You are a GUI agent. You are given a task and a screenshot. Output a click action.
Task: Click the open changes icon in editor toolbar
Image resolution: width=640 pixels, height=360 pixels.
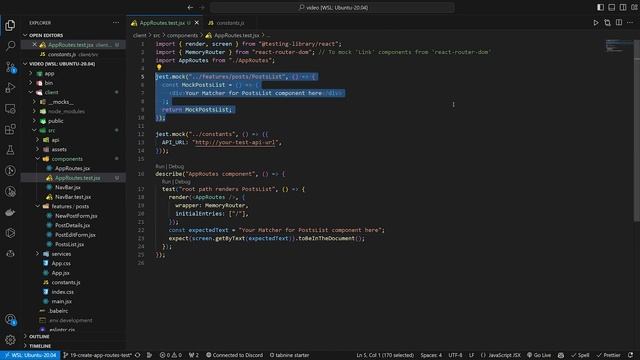point(607,23)
